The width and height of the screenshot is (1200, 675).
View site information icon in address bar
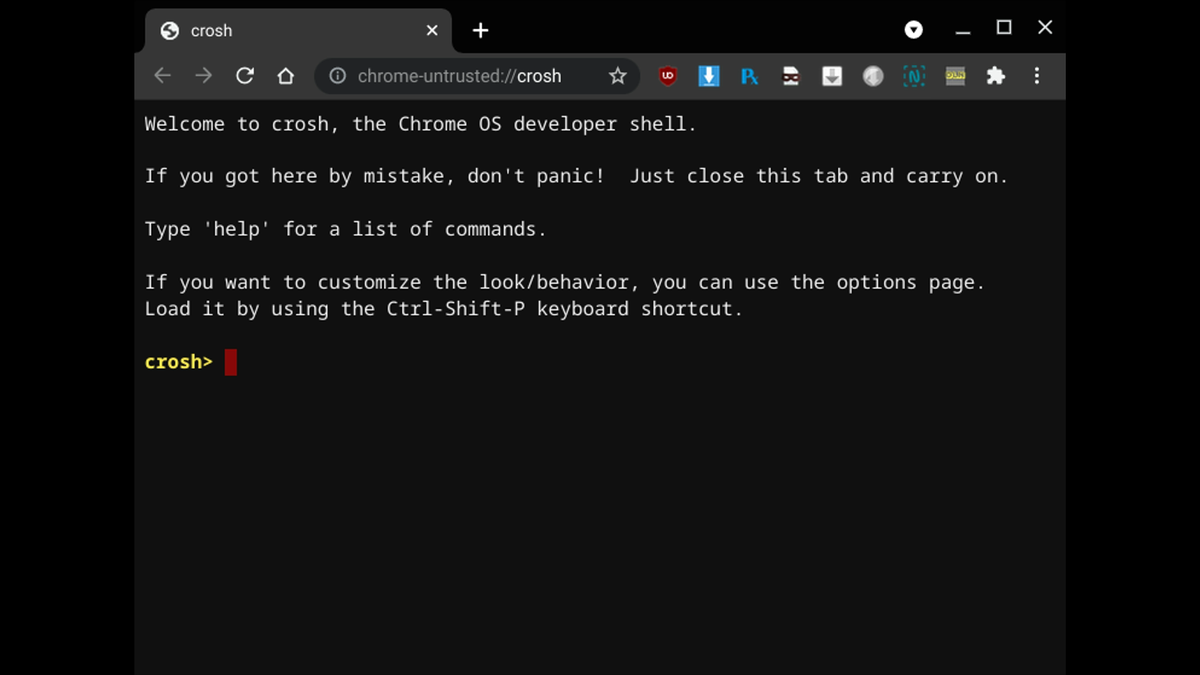click(338, 76)
